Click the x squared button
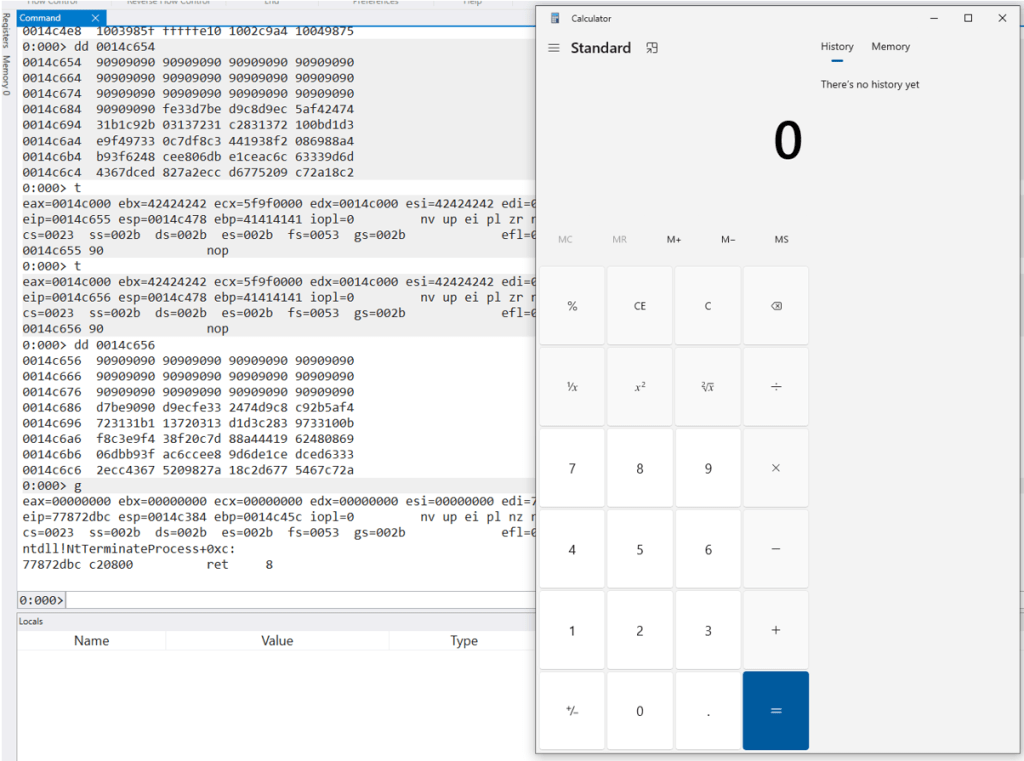Viewport: 1024px width, 761px height. pyautogui.click(x=640, y=386)
